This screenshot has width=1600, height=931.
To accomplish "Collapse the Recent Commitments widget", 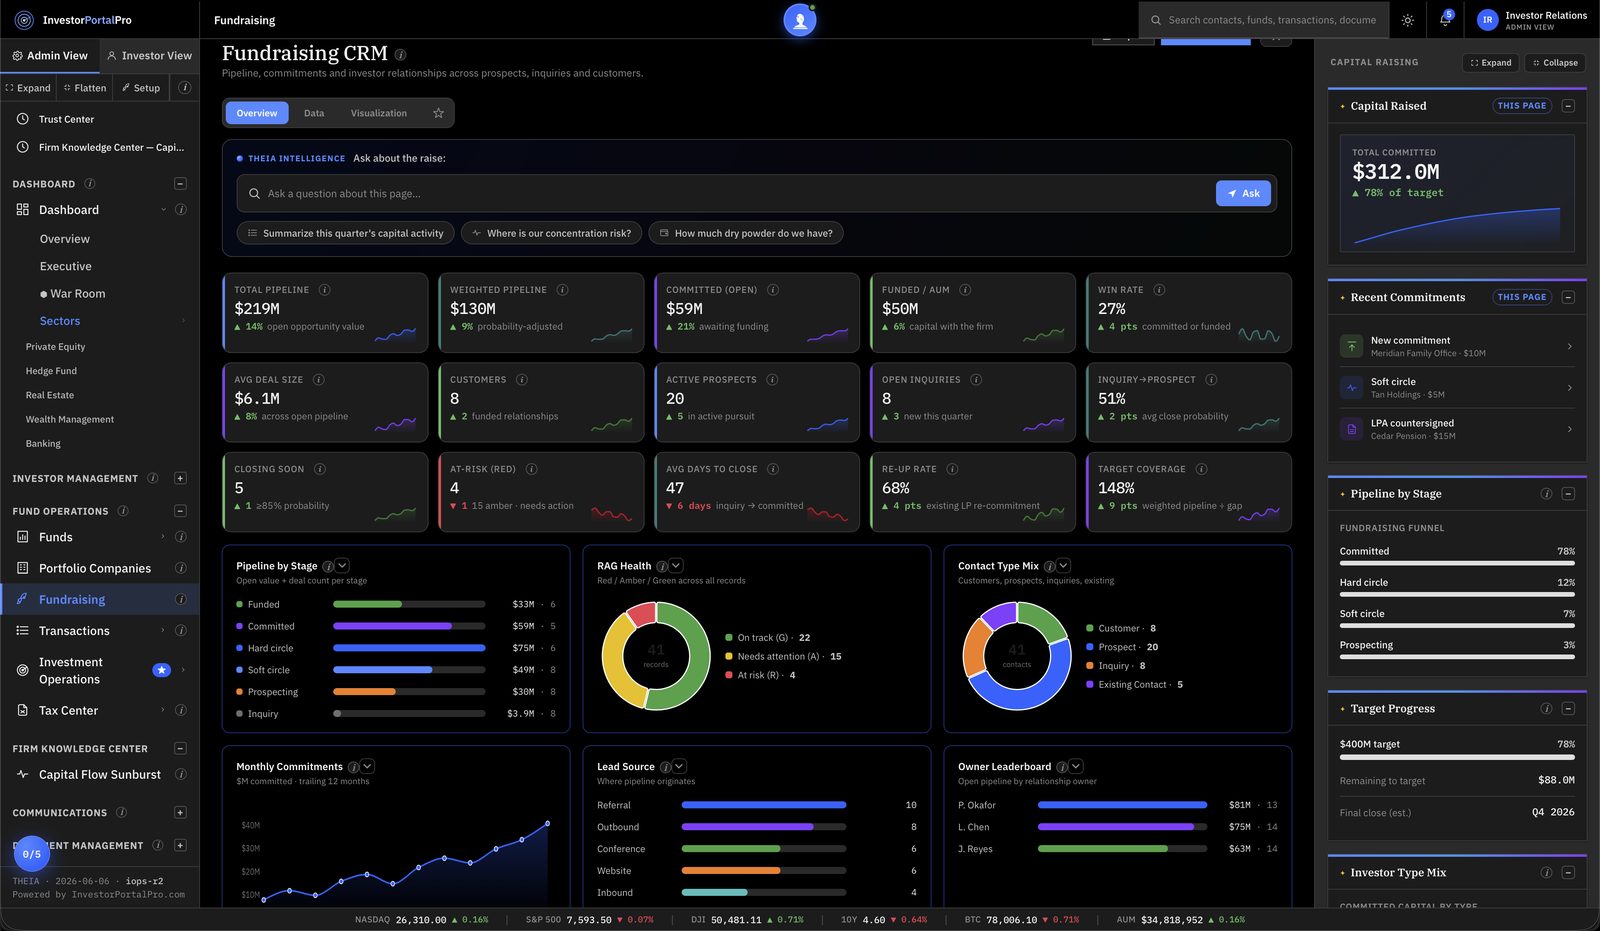I will pos(1568,297).
